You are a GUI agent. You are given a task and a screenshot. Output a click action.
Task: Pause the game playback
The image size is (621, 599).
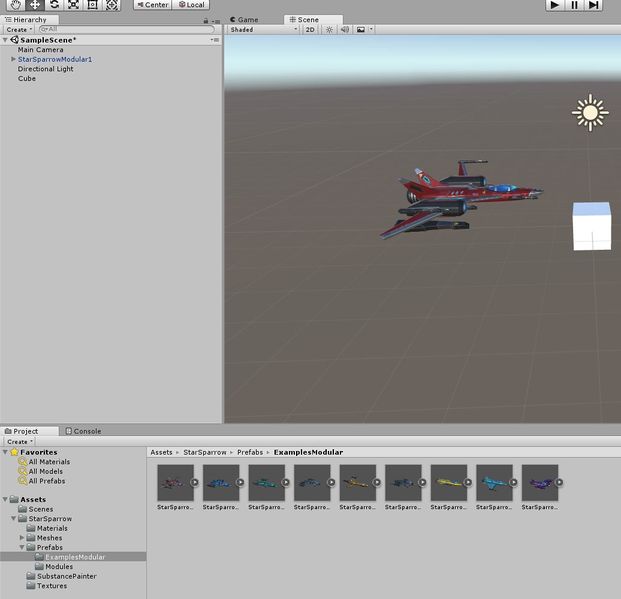[574, 5]
